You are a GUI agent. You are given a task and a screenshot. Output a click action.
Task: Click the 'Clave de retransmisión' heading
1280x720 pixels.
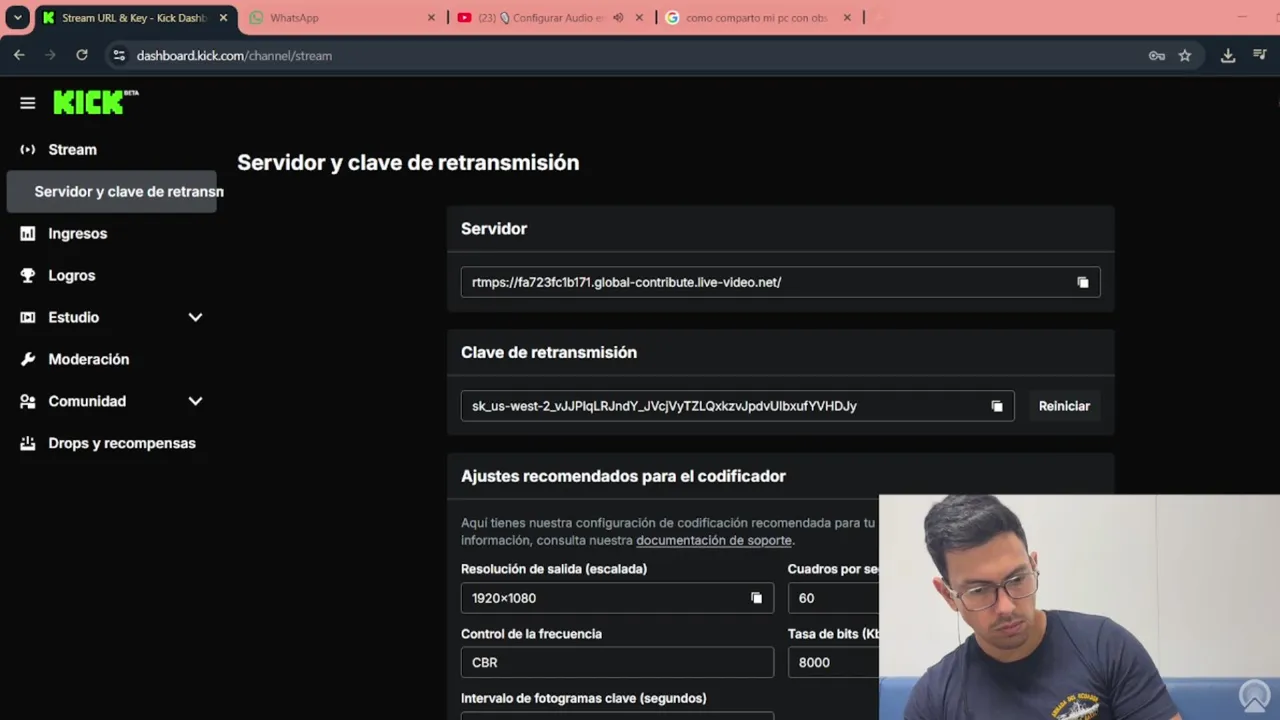click(549, 352)
